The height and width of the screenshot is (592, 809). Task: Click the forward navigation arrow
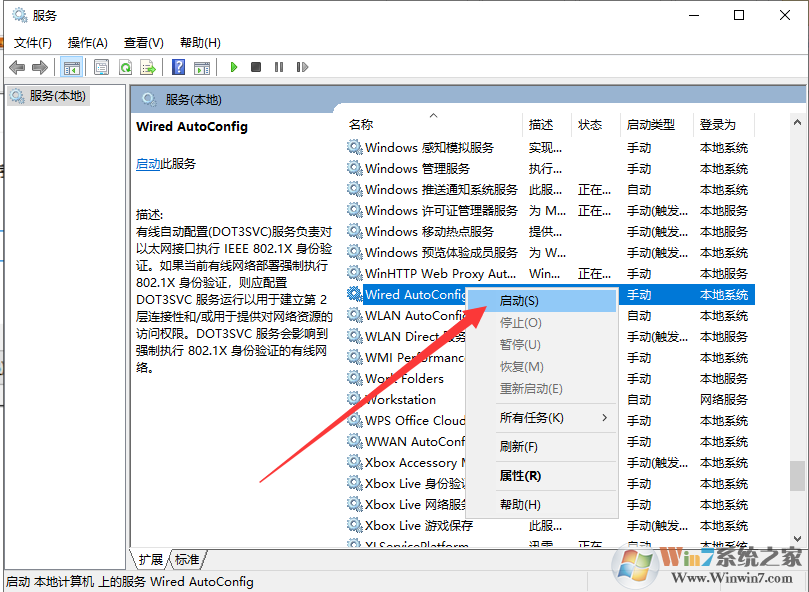coord(40,66)
